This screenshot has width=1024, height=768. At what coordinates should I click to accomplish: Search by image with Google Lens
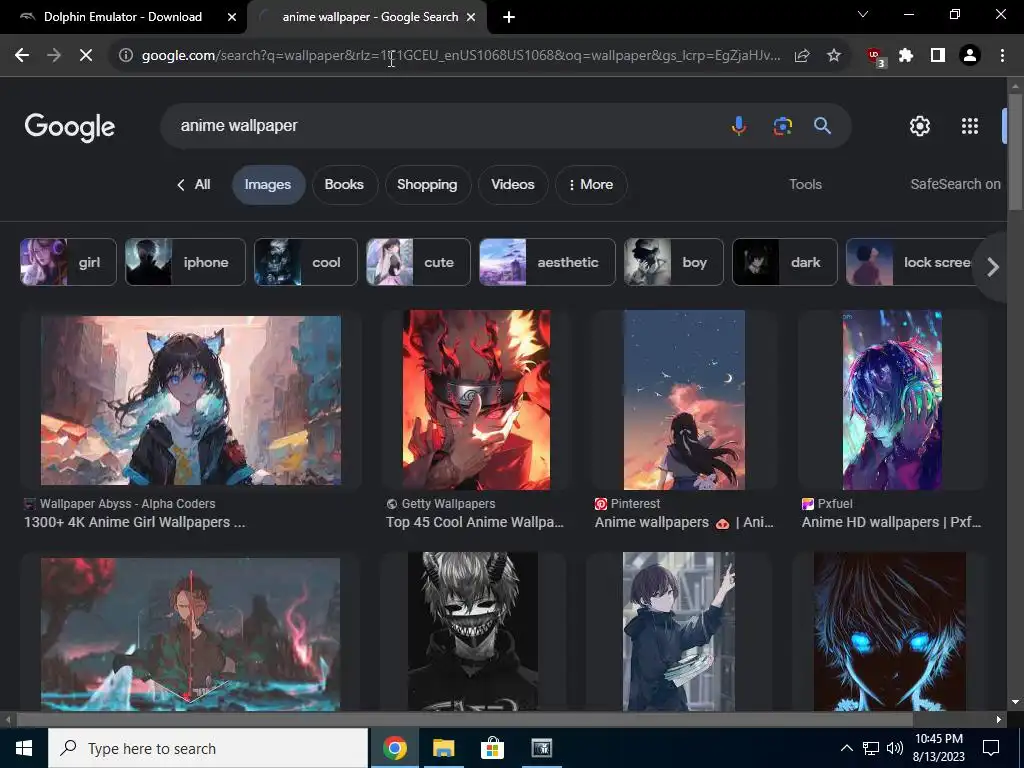point(782,125)
